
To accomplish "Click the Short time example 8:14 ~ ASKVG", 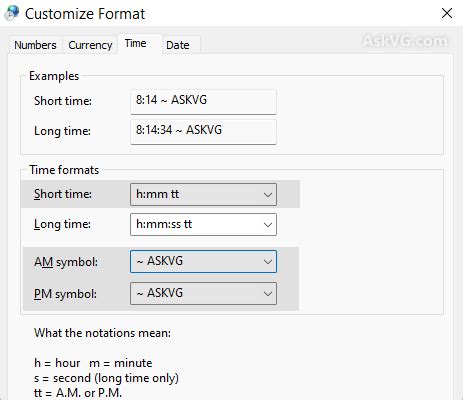I will pyautogui.click(x=203, y=102).
